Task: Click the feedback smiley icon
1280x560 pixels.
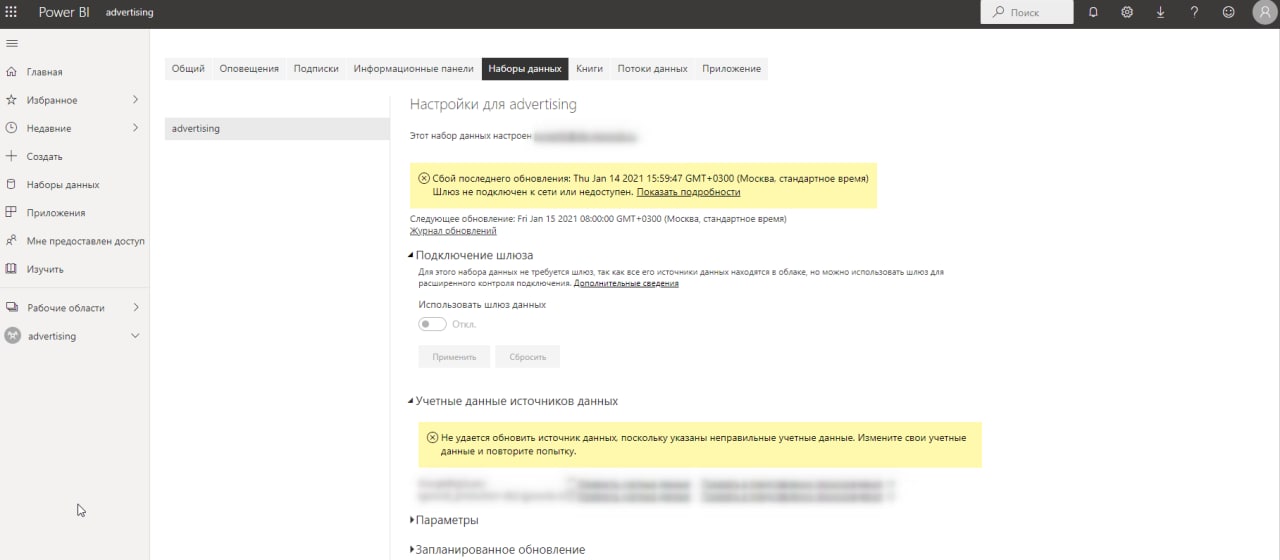Action: point(1229,12)
